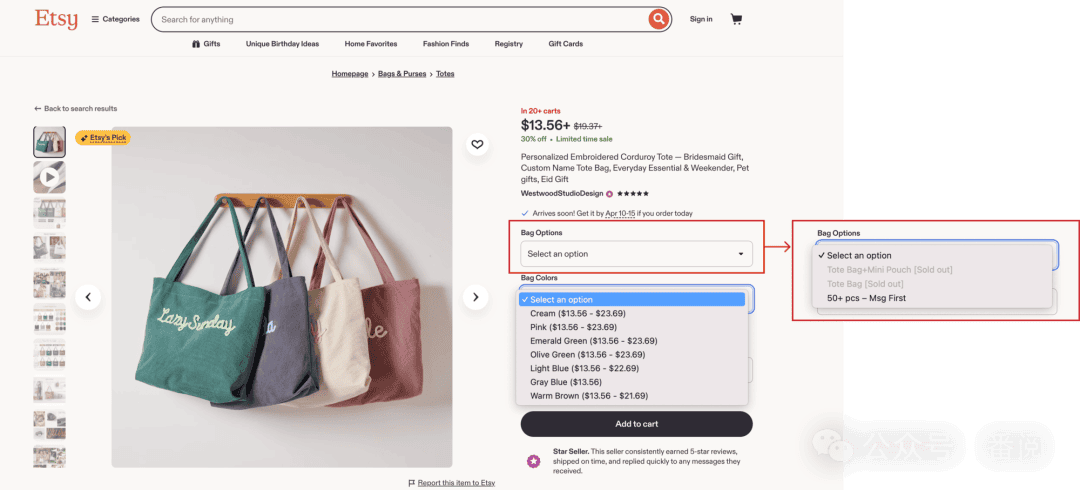1080x490 pixels.
Task: Select first tote bags thumbnail image
Action: (x=50, y=142)
